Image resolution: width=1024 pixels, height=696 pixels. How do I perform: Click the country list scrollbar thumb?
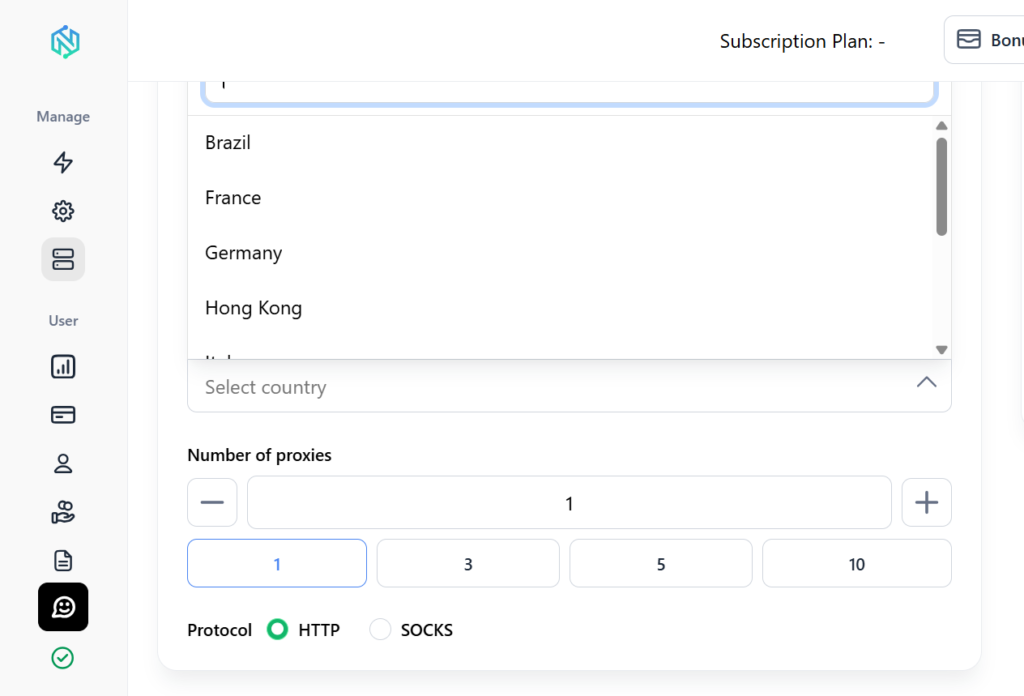[942, 187]
